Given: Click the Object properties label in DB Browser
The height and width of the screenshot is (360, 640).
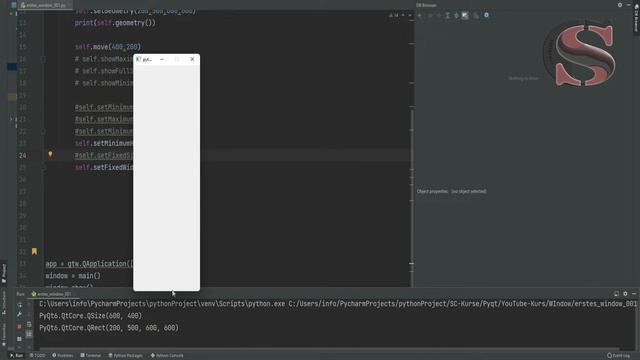Looking at the screenshot, I should click(433, 191).
